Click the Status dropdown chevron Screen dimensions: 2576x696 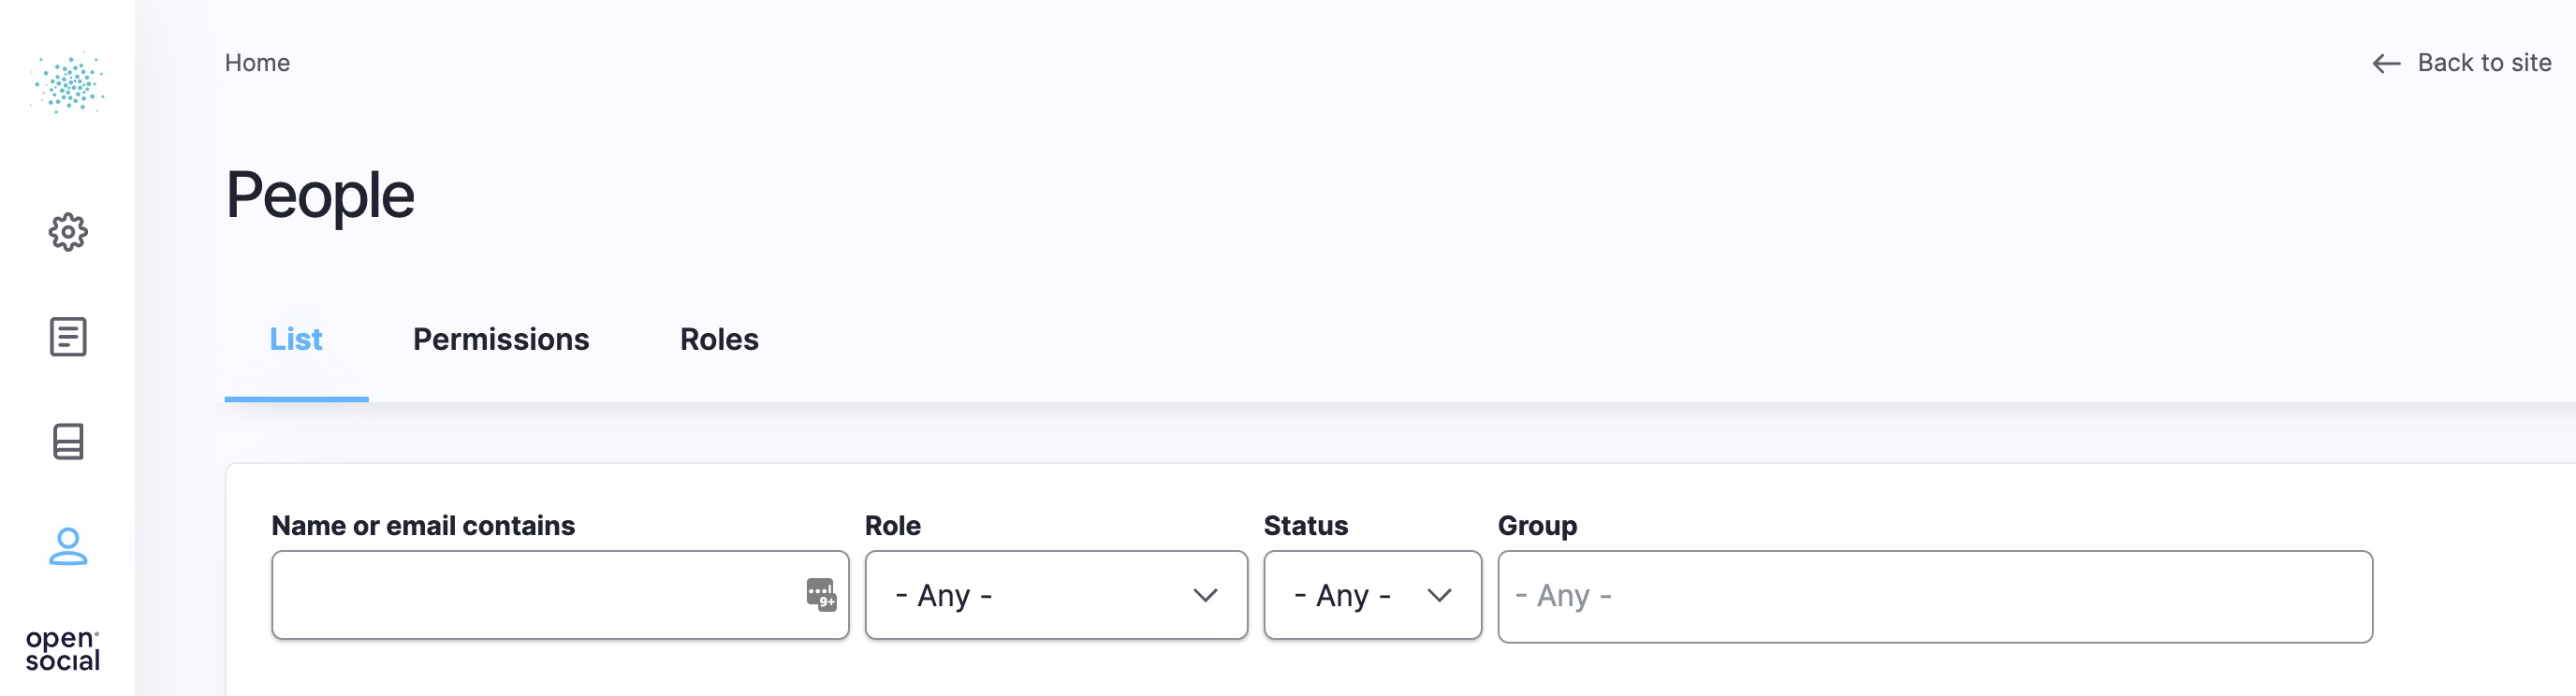tap(1440, 595)
